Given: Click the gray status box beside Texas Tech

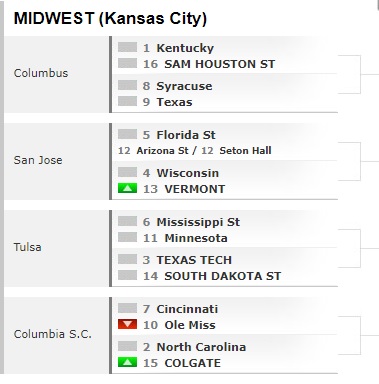Looking at the screenshot, I should click(127, 259).
